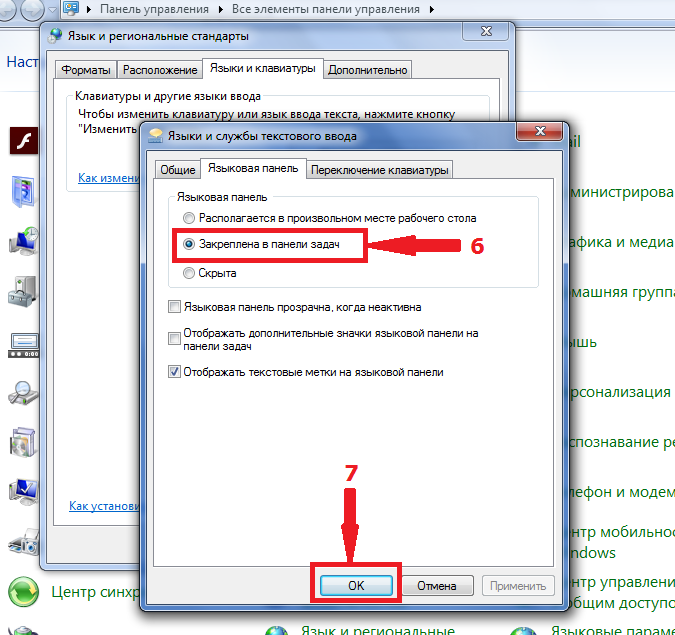Image resolution: width=675 pixels, height=635 pixels.
Task: Open the 'Мышь' control panel item
Action: click(582, 343)
